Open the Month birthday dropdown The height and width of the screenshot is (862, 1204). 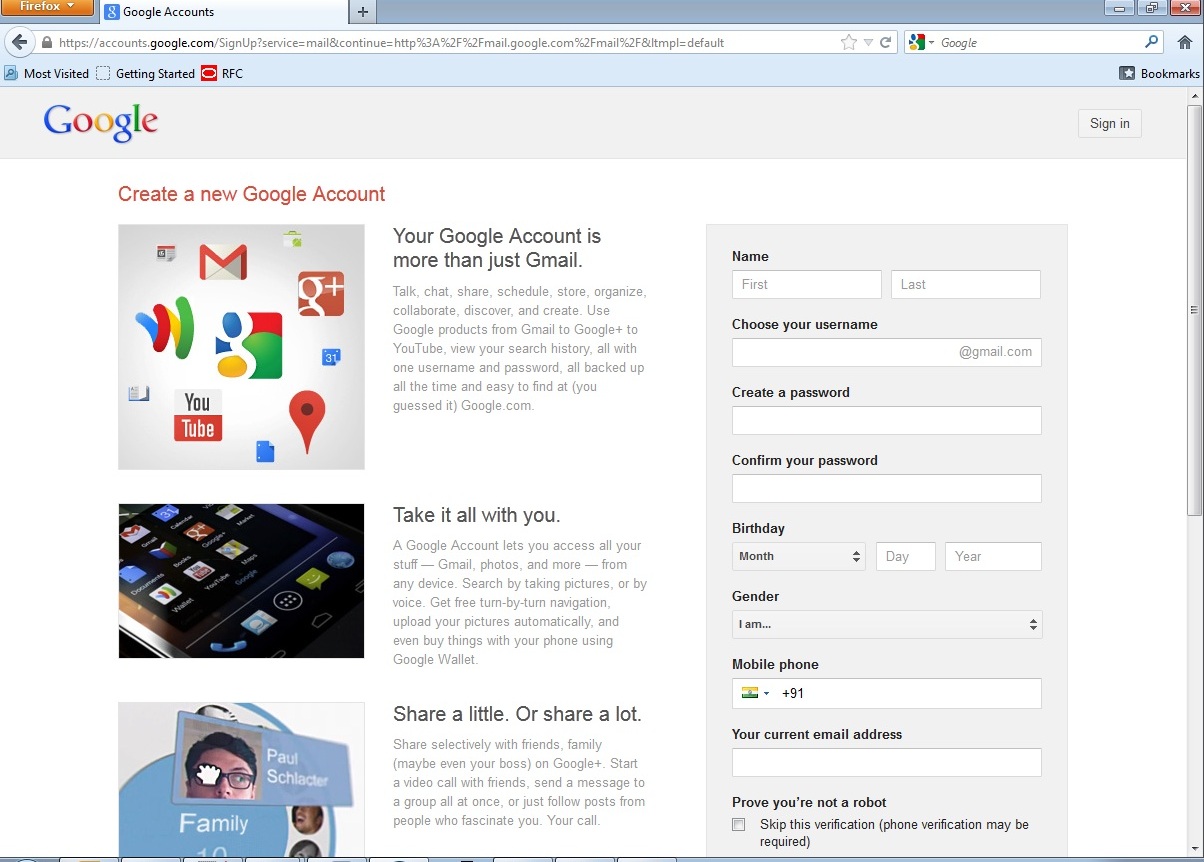click(x=798, y=556)
